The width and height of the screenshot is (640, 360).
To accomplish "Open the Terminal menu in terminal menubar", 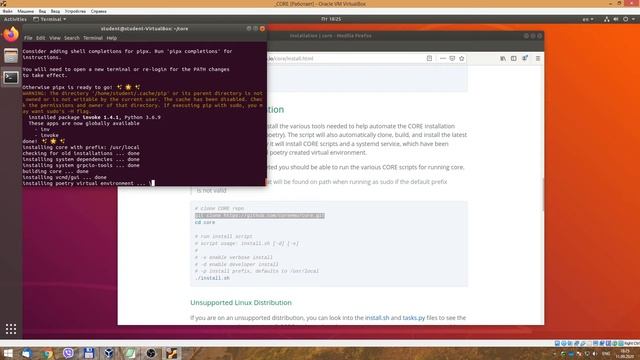I will [x=93, y=38].
